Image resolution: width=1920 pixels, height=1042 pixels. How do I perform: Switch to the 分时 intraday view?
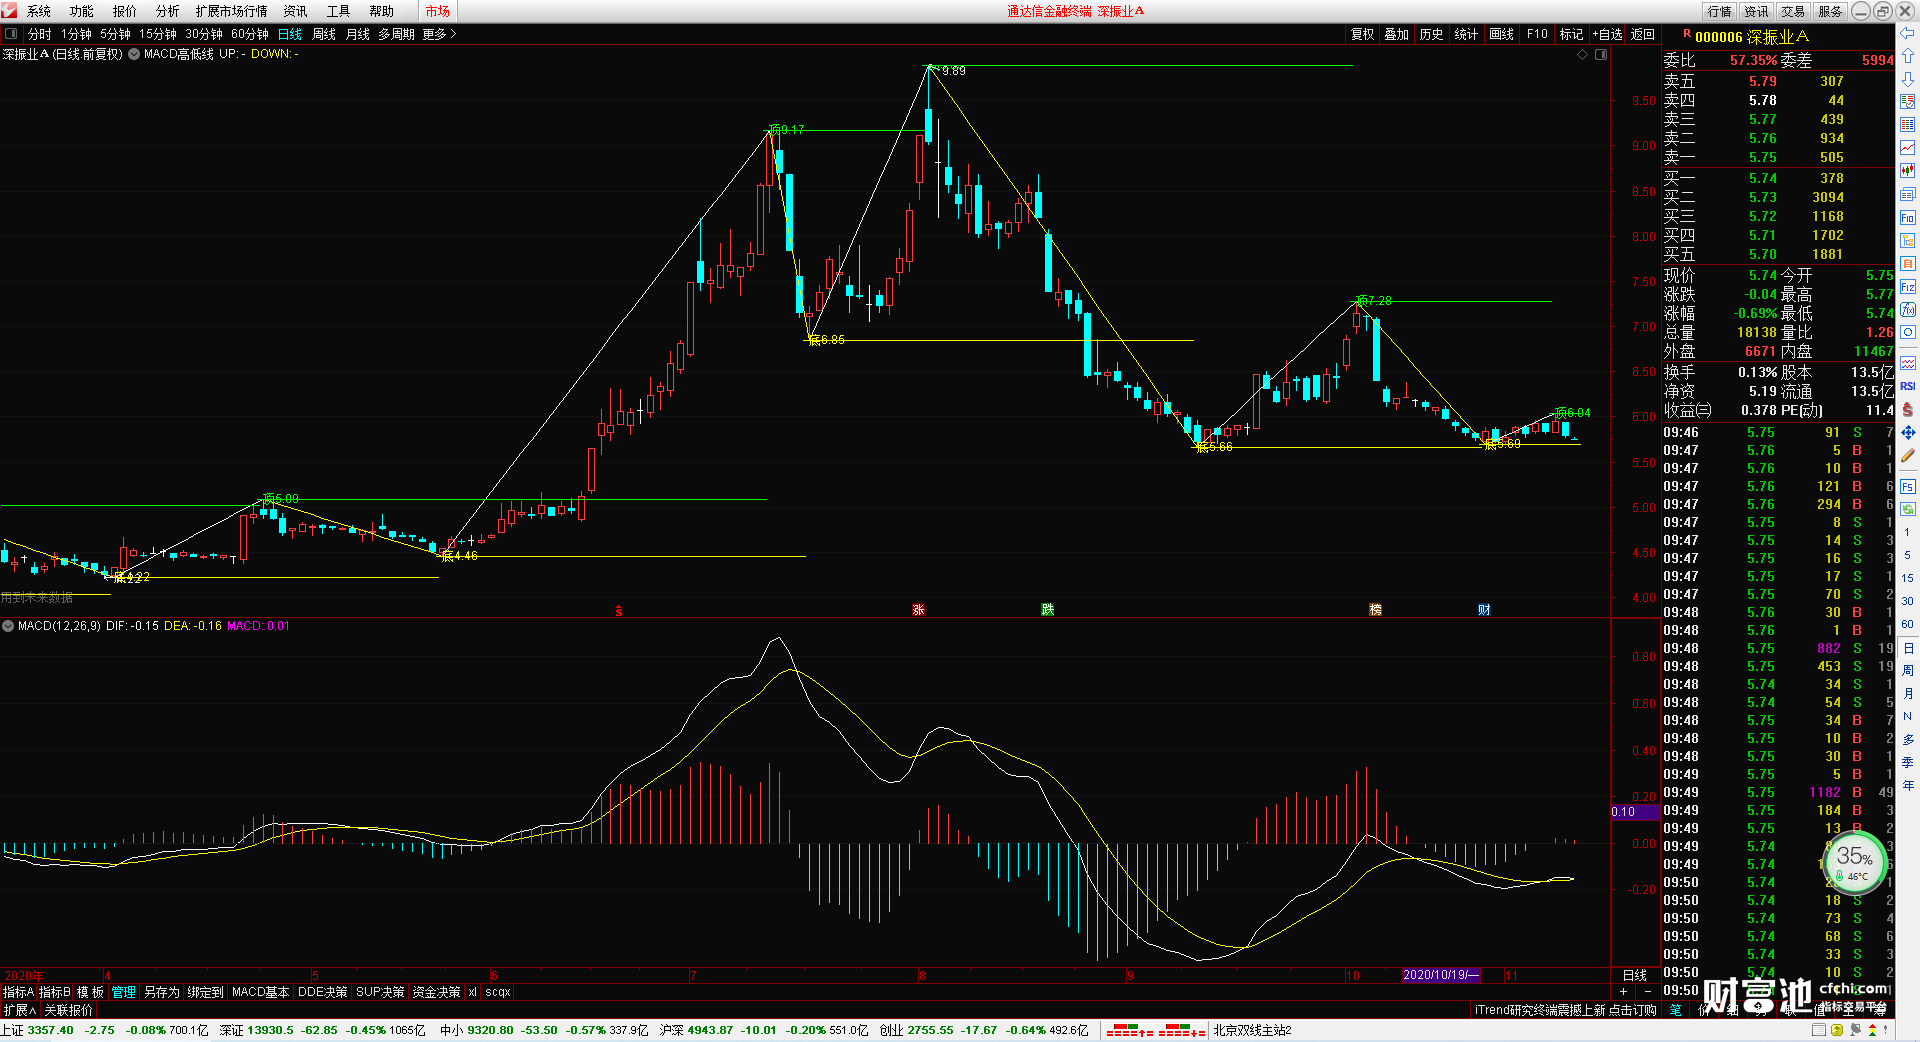click(x=40, y=34)
